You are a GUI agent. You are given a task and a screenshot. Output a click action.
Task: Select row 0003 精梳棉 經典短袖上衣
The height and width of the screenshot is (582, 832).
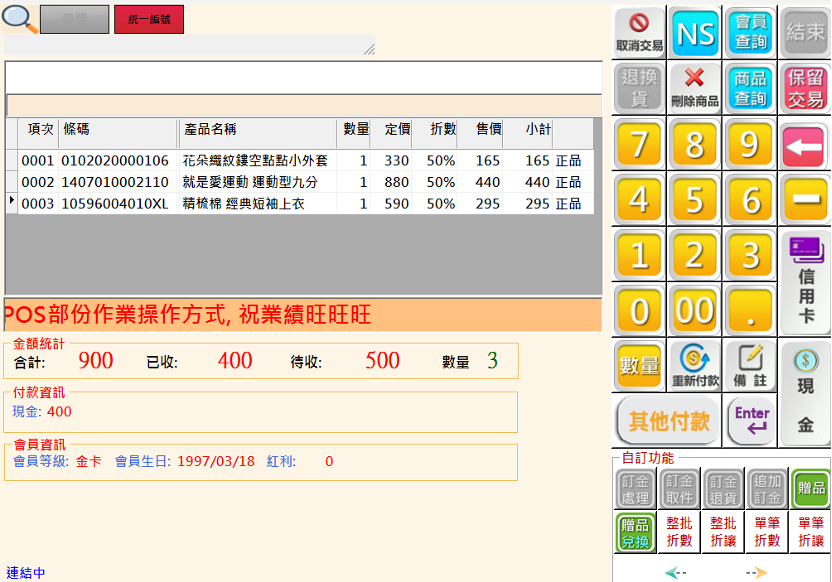pyautogui.click(x=301, y=204)
